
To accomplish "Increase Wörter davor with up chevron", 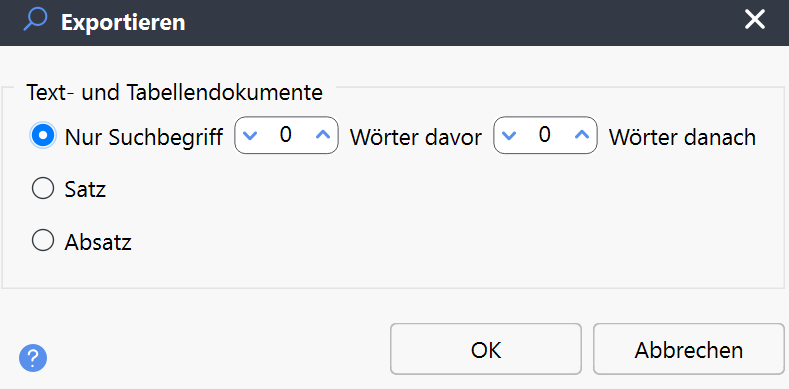I will click(x=323, y=135).
